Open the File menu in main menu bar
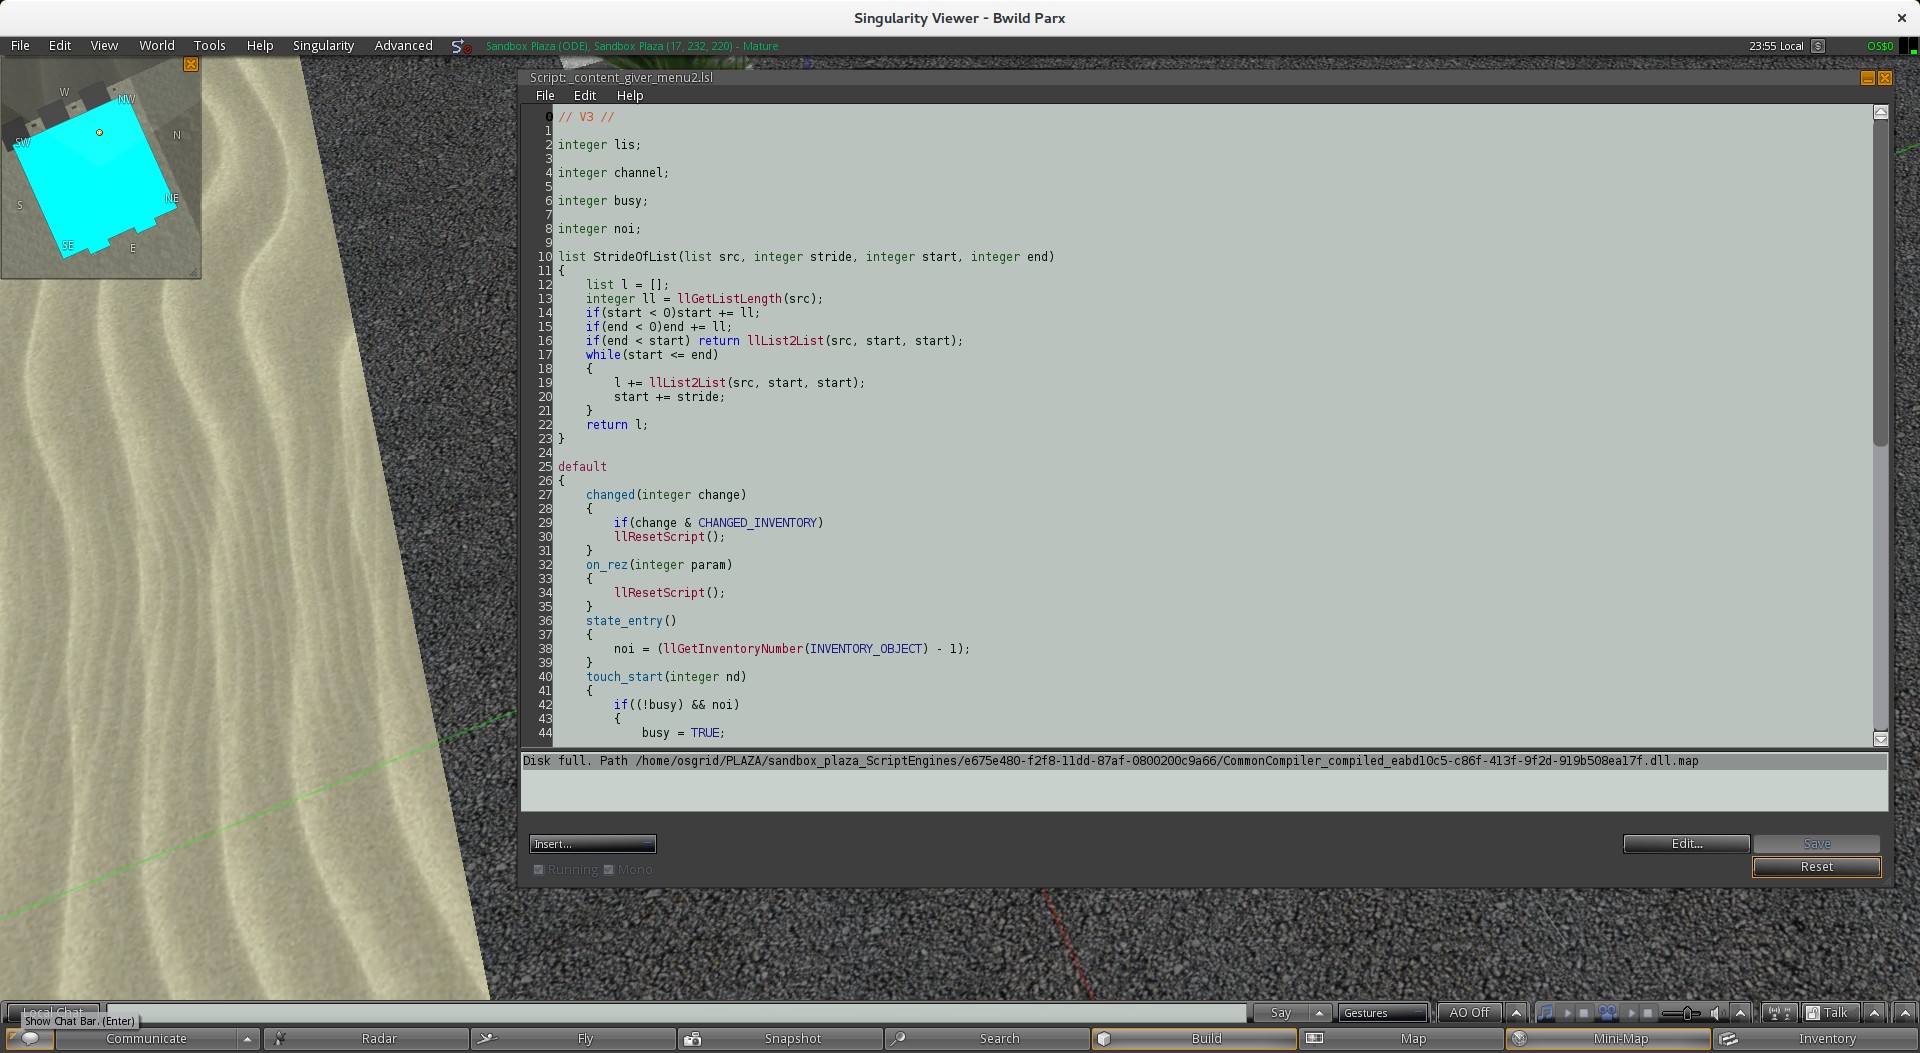 [20, 46]
